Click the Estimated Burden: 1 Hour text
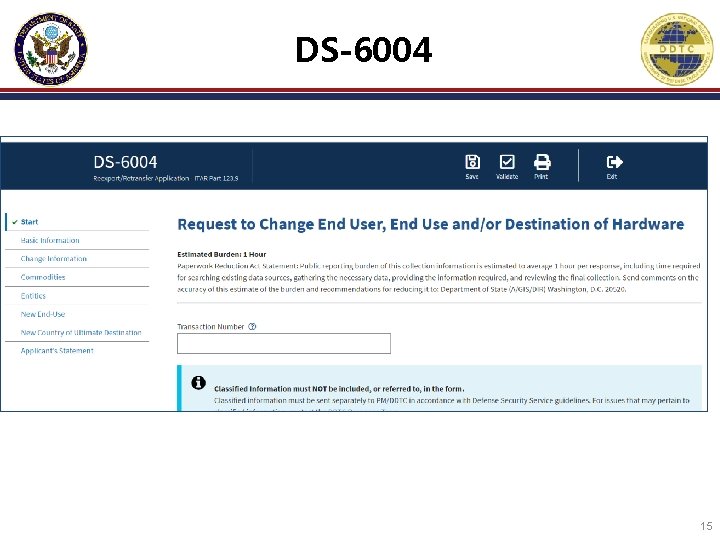This screenshot has width=720, height=540. (222, 254)
